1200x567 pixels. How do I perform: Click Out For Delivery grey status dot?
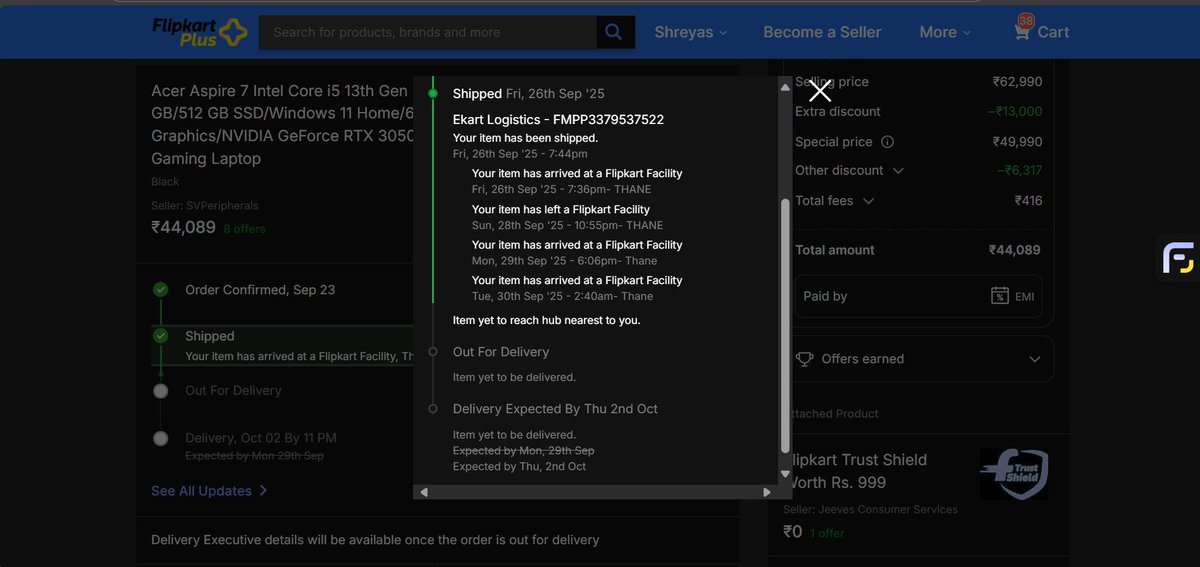click(x=160, y=391)
